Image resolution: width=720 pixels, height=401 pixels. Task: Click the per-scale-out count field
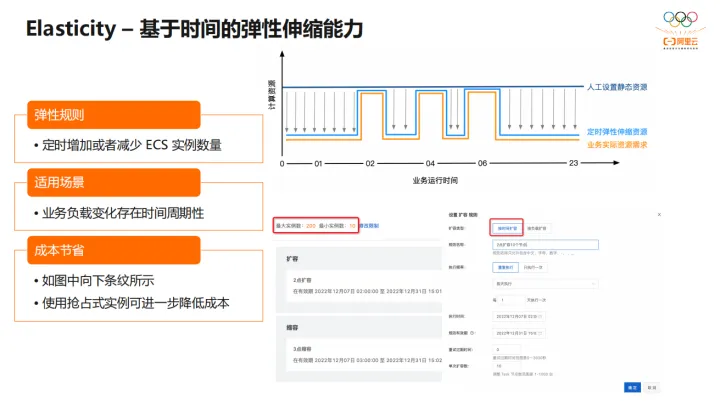(506, 366)
